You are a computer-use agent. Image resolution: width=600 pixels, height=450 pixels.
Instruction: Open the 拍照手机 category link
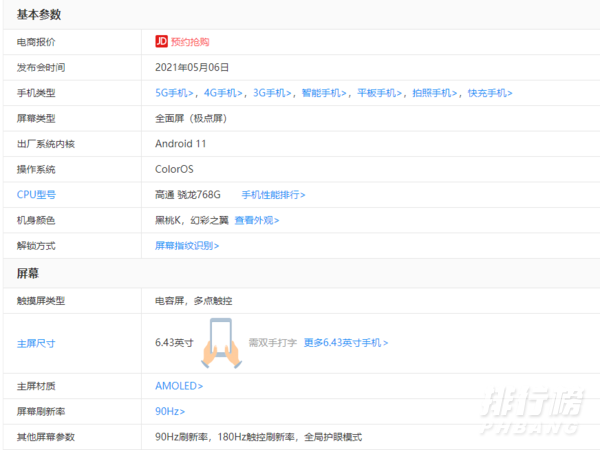pos(435,93)
